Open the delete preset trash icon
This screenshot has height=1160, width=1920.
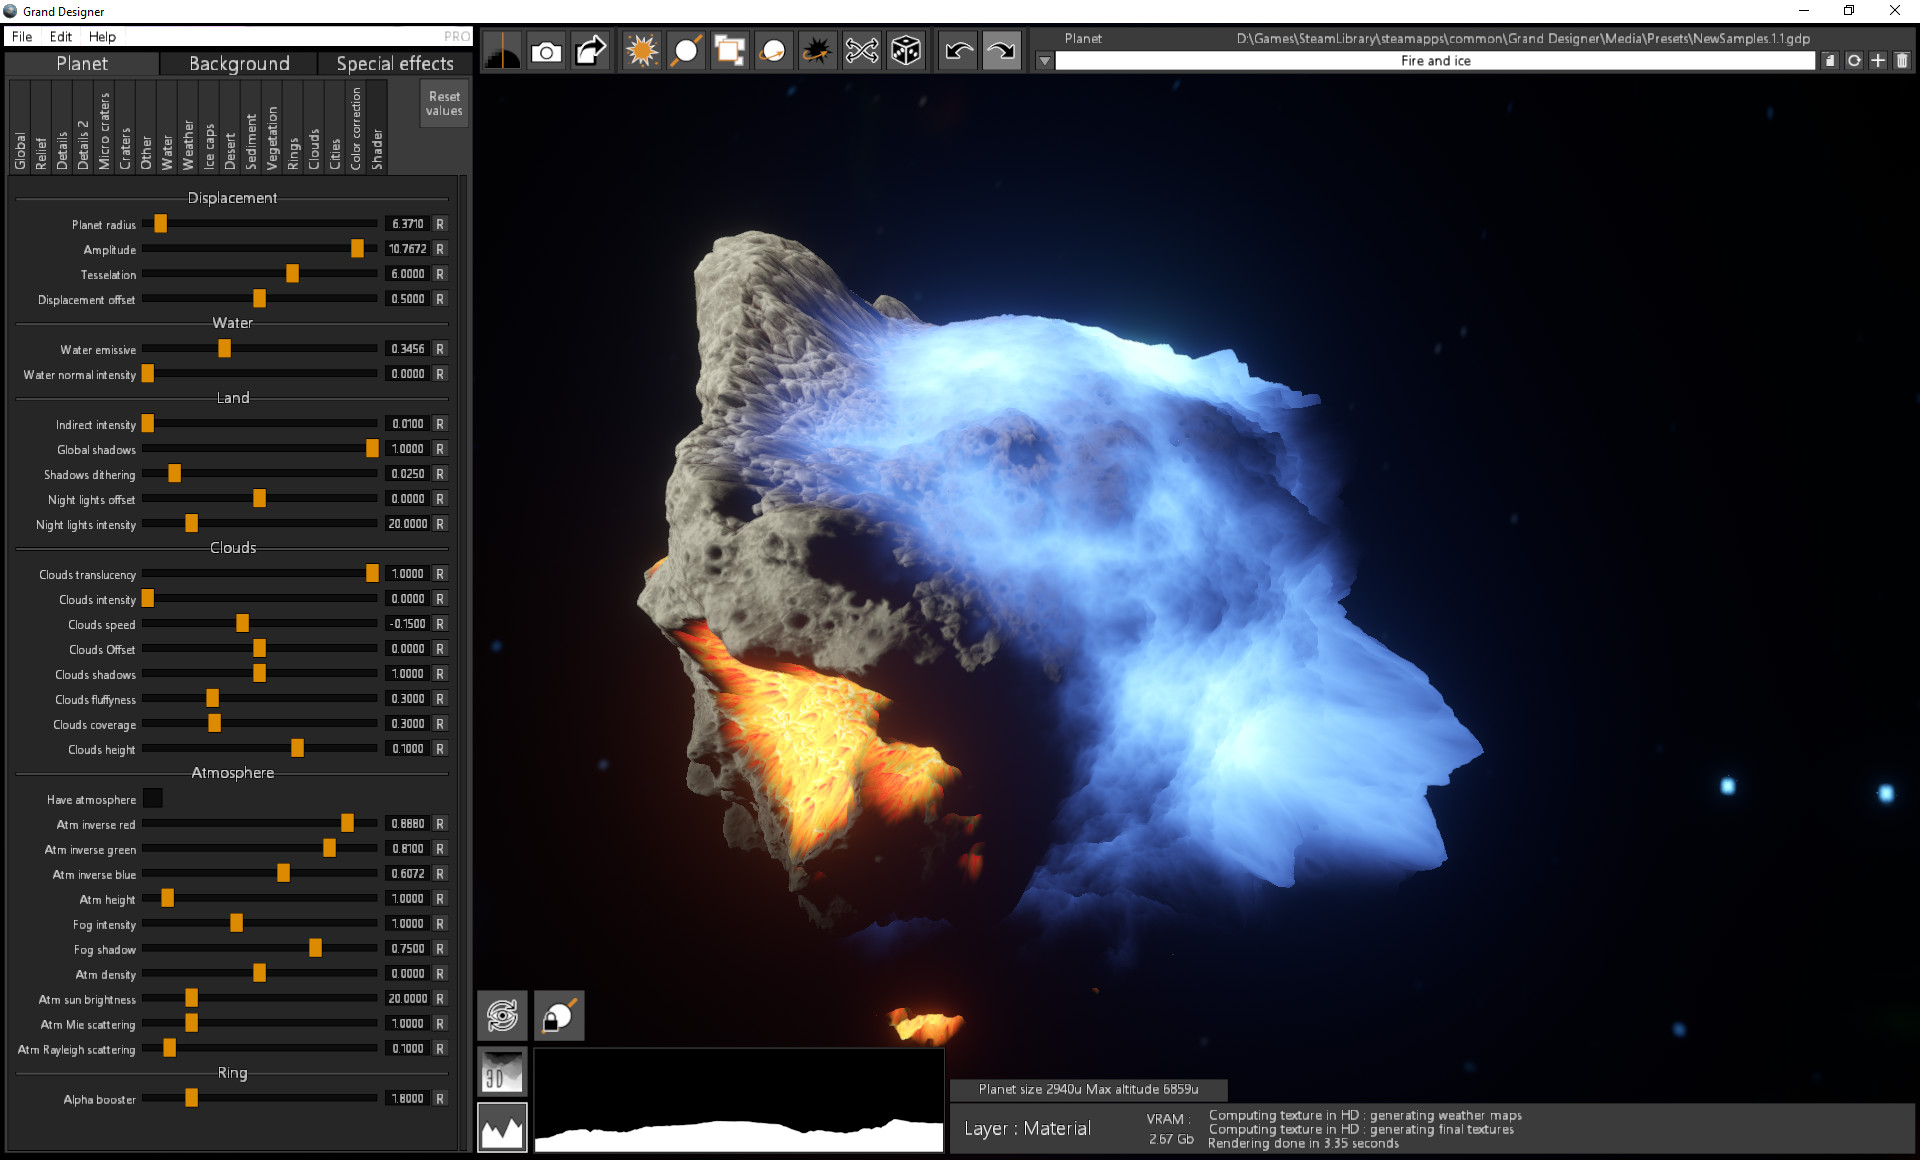(1902, 60)
